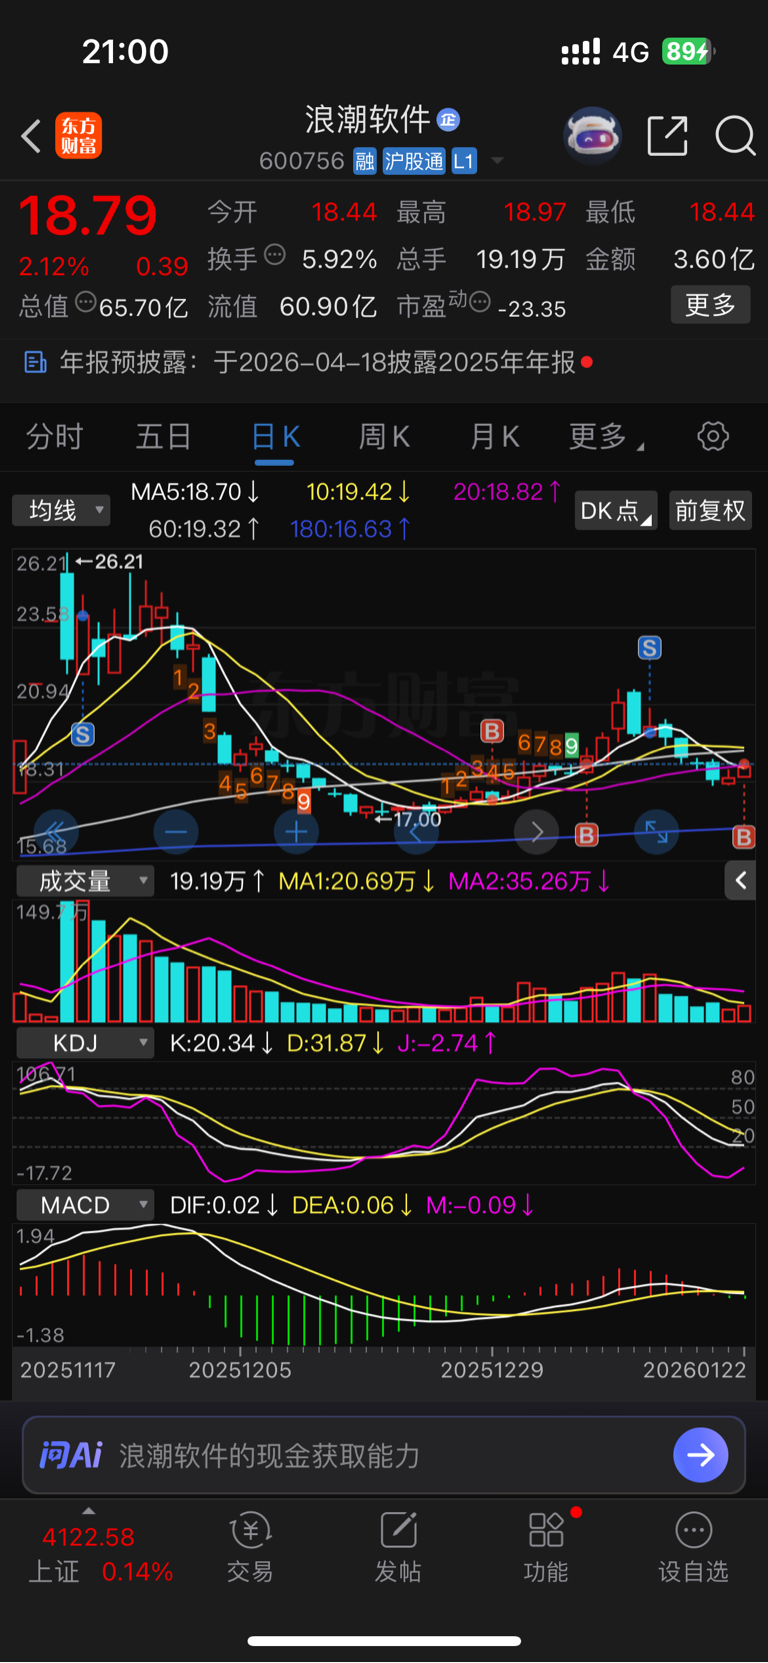Open search with magnifier icon

click(735, 135)
